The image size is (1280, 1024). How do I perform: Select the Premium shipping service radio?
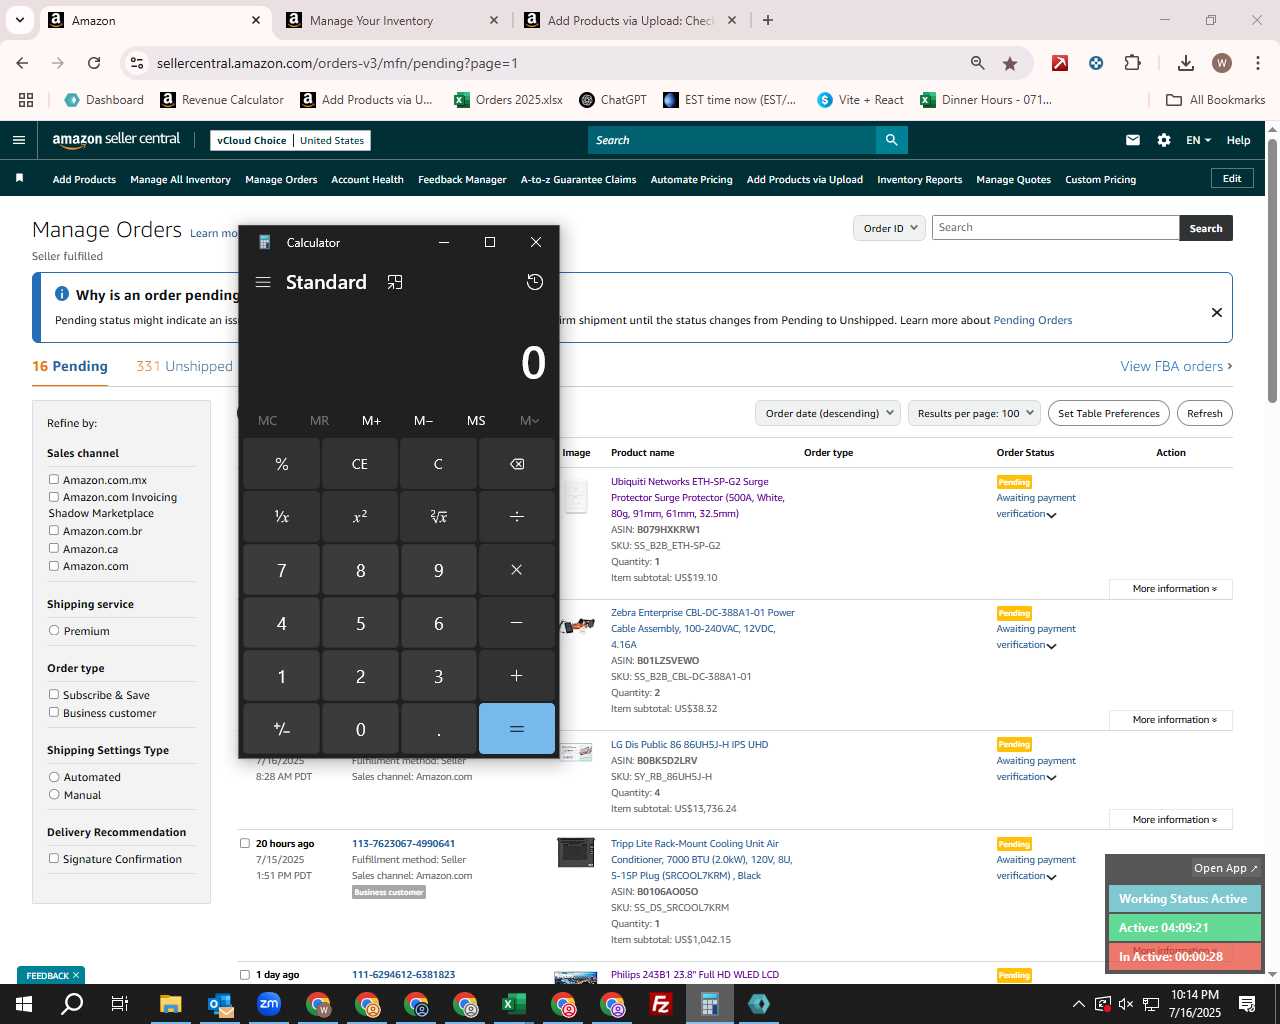[x=54, y=630]
